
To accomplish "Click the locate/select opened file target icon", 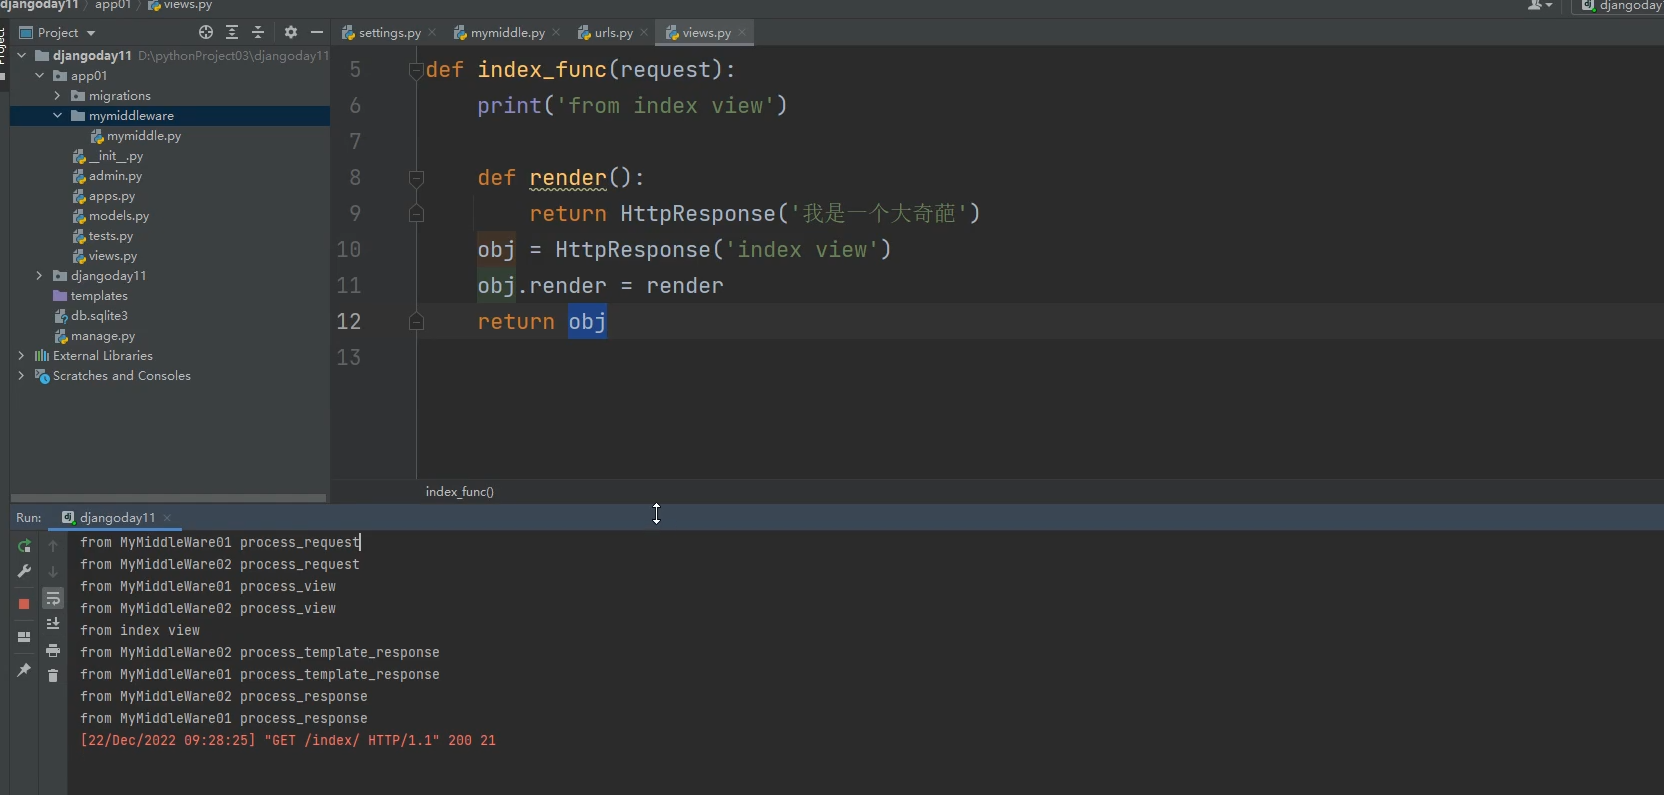I will pyautogui.click(x=206, y=32).
